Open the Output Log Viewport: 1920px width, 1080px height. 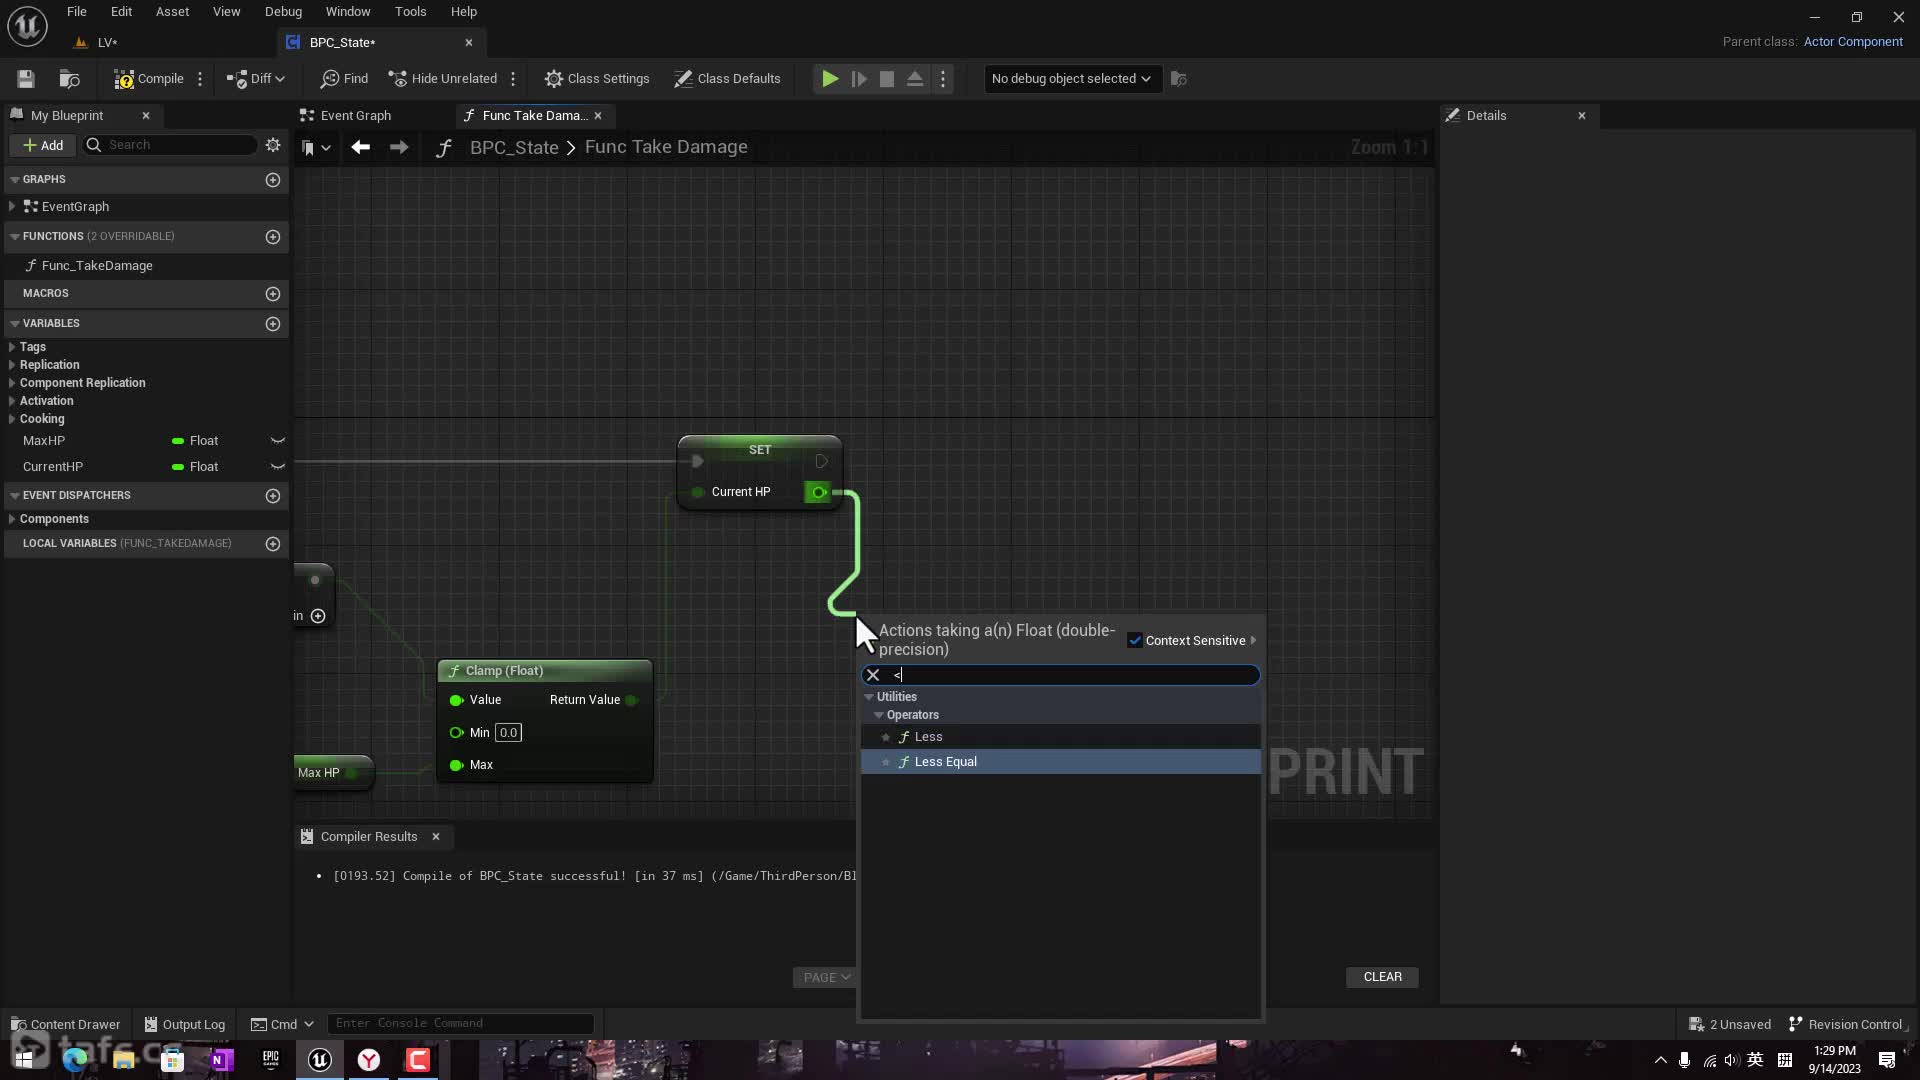(x=185, y=1025)
